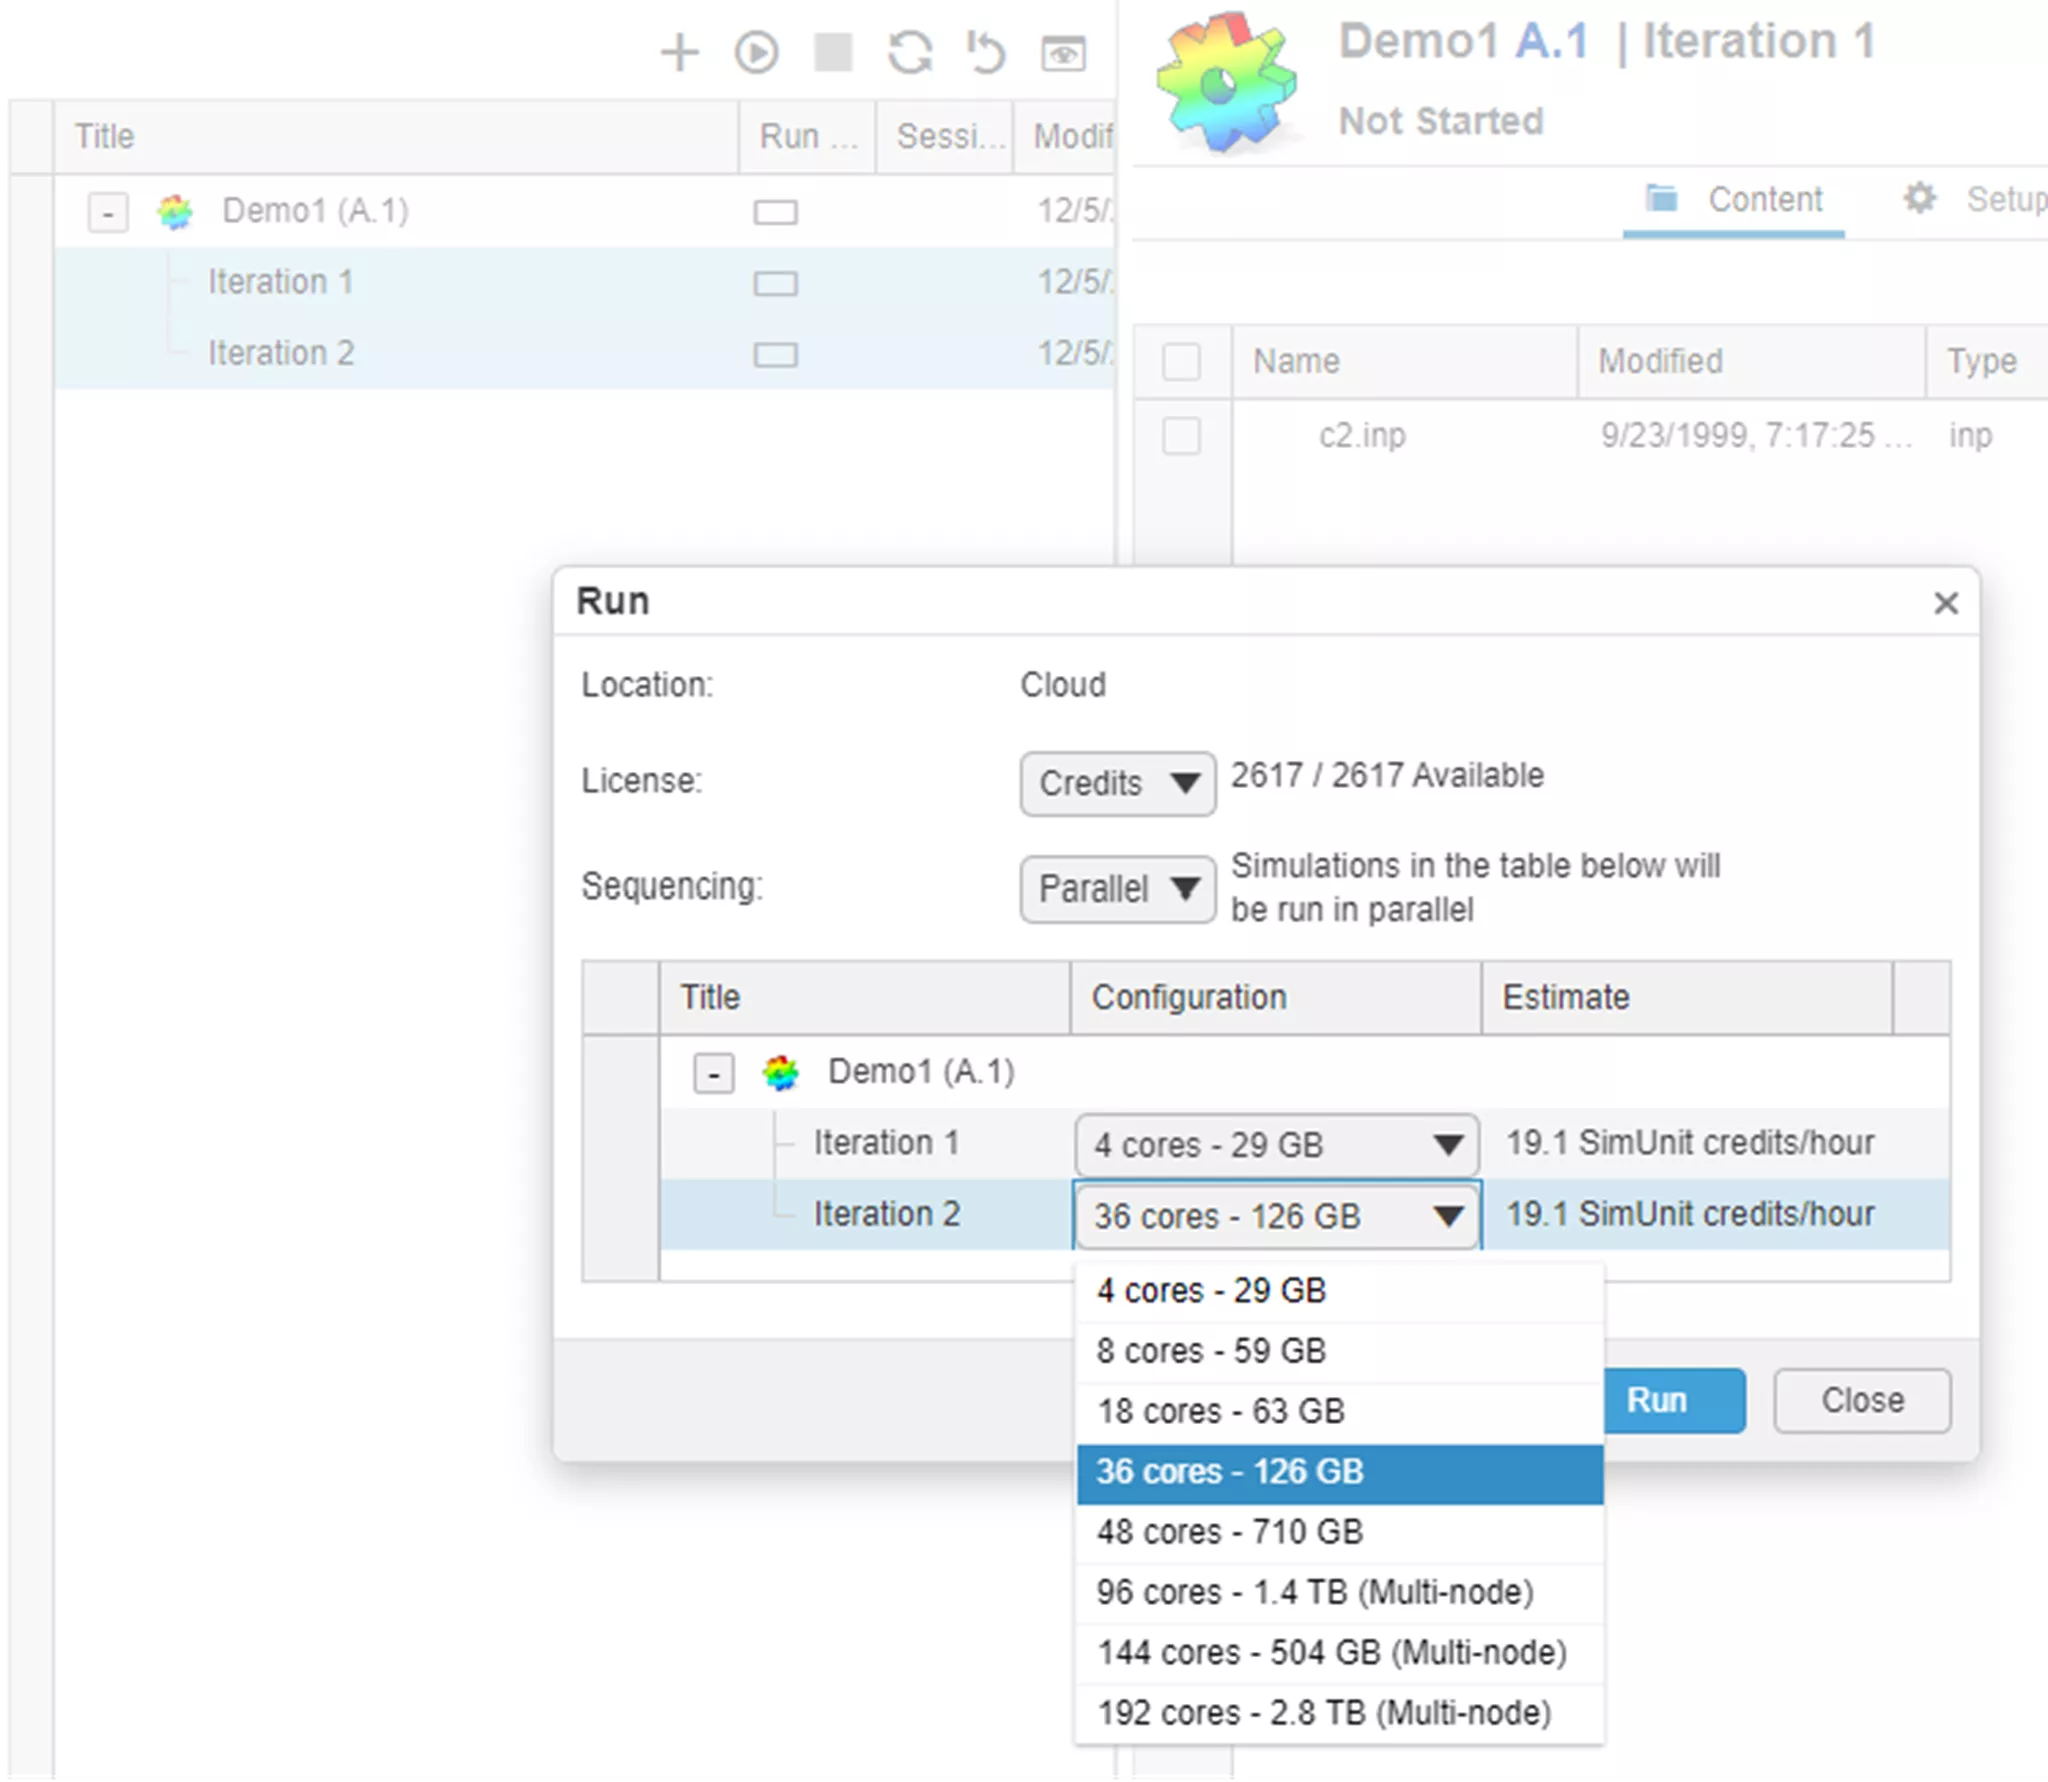Click the Configuration column header in Run dialog
2048x1782 pixels.
pyautogui.click(x=1276, y=997)
